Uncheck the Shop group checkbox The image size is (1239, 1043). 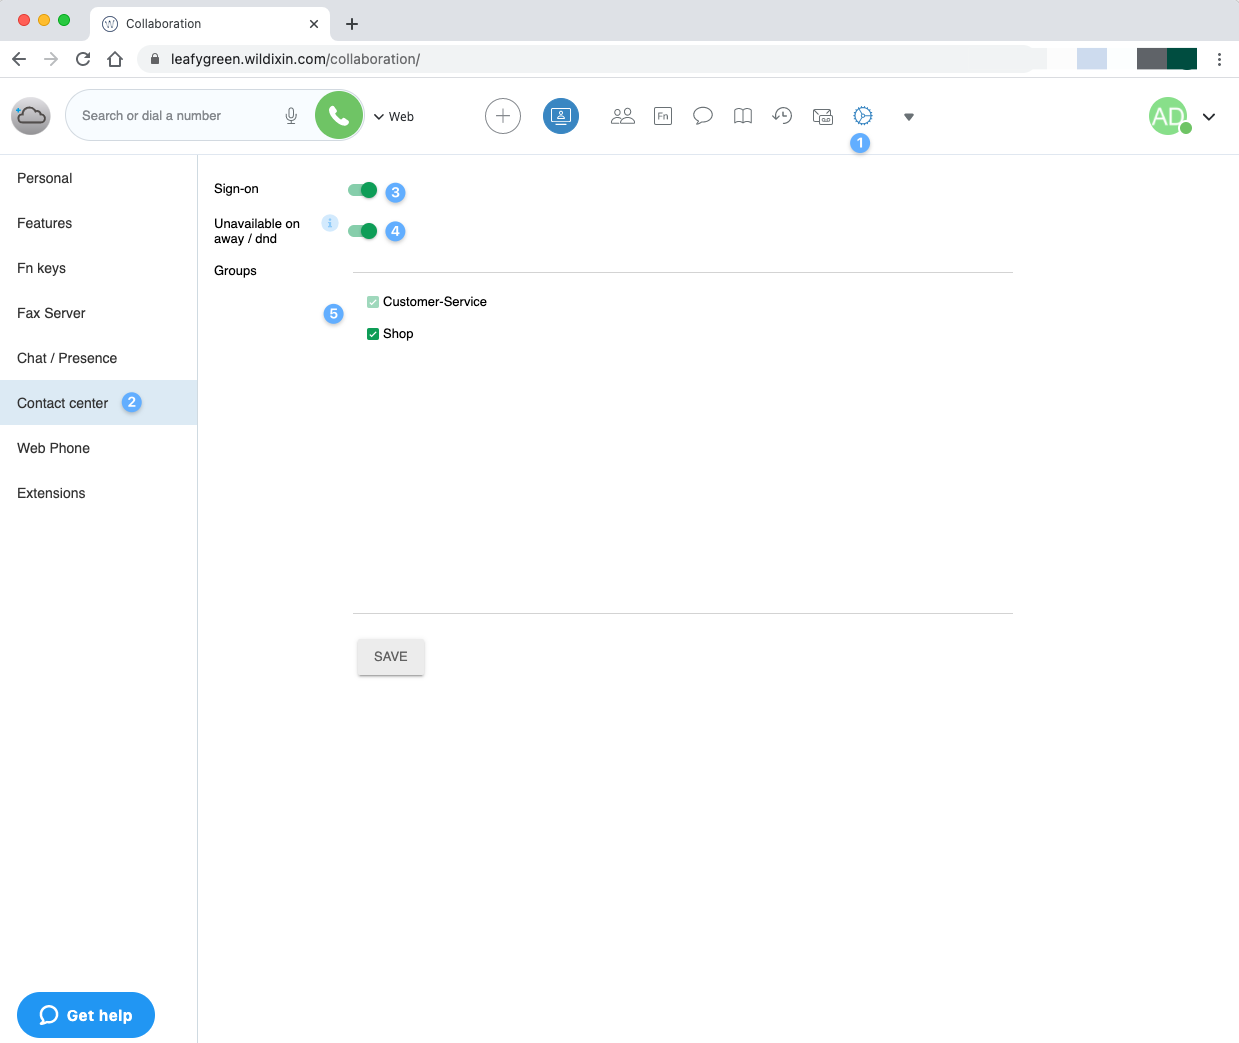[373, 334]
